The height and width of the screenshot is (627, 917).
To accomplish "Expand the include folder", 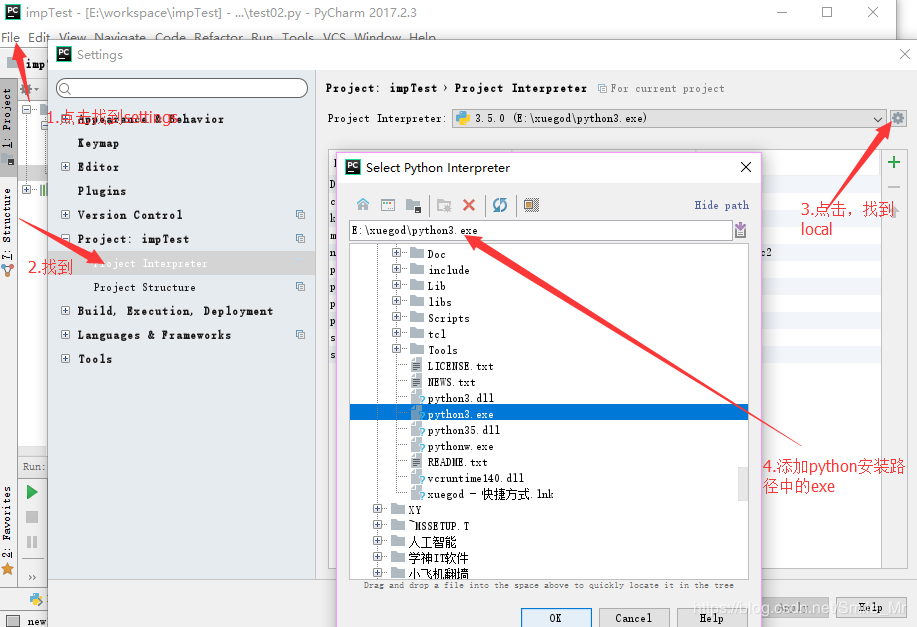I will coord(396,268).
